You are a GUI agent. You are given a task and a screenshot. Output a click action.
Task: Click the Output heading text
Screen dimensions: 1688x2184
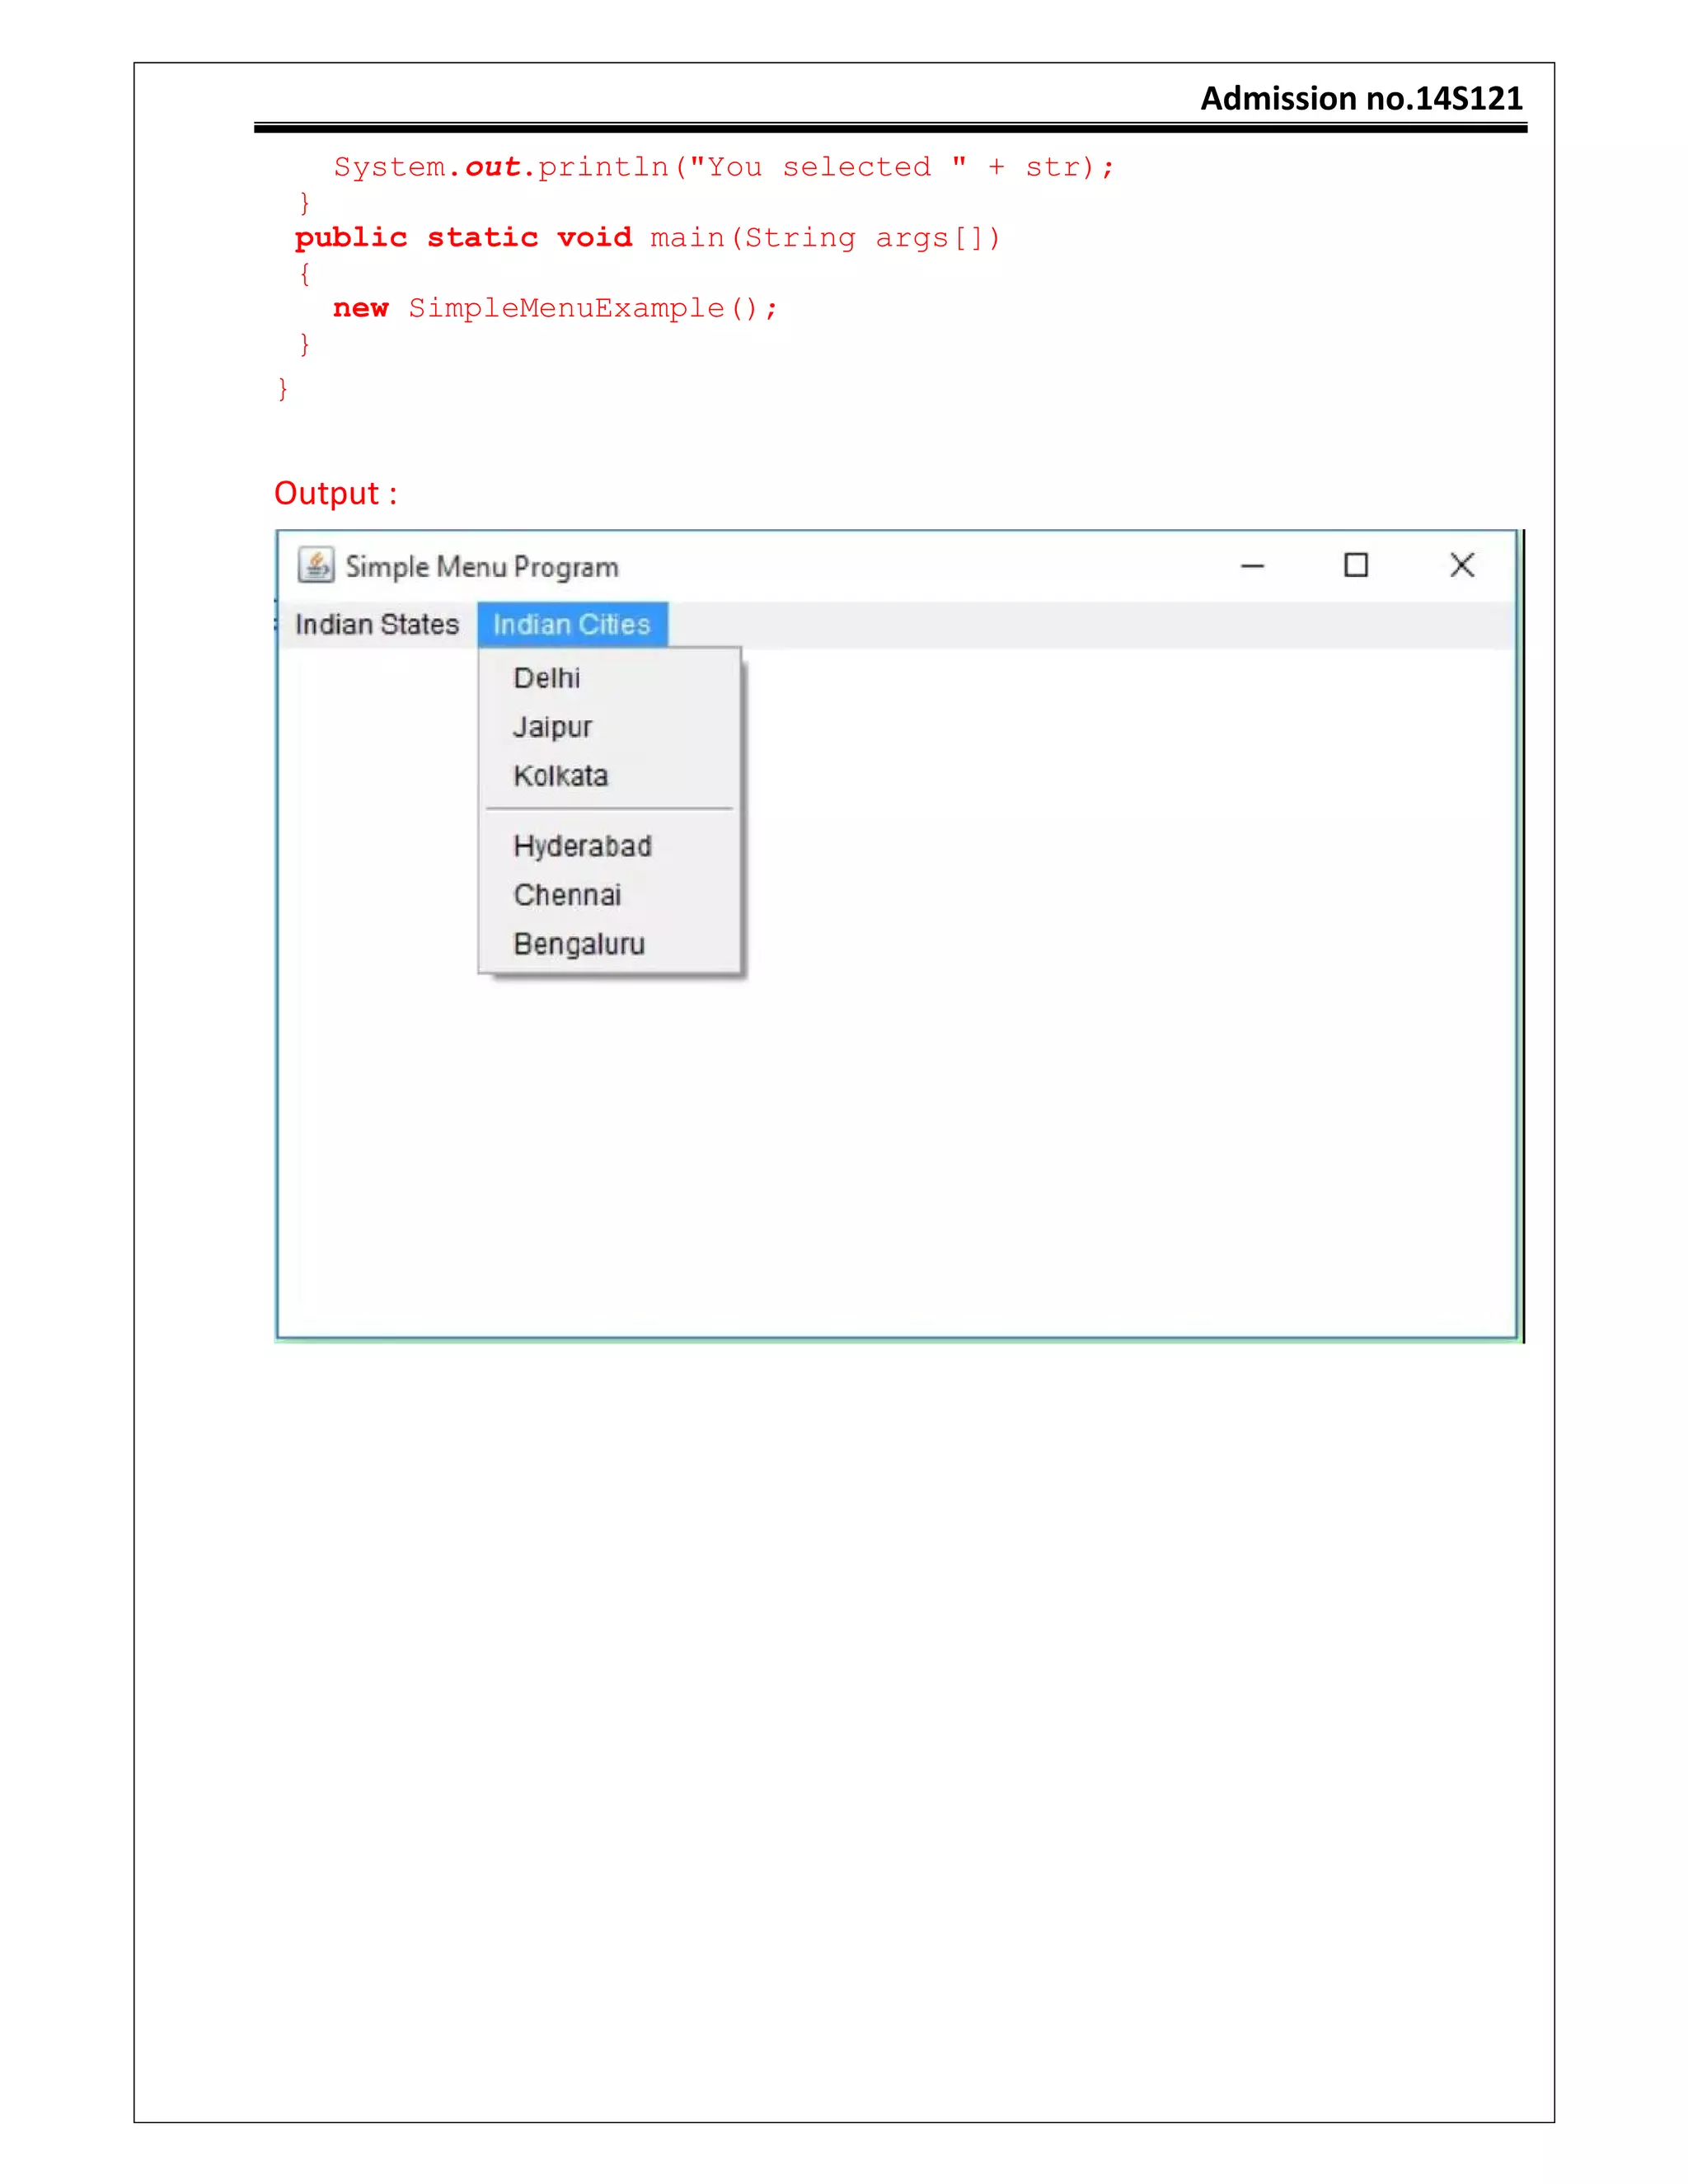(335, 493)
